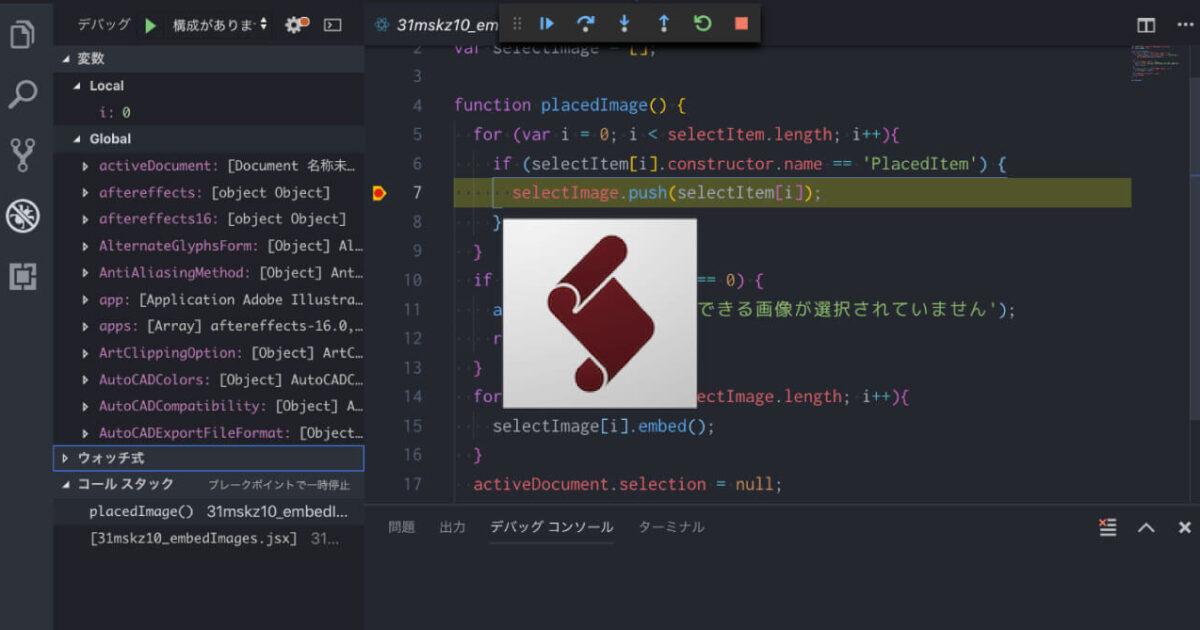Viewport: 1200px width, 630px height.
Task: Grab the debug toolbar drag handle
Action: point(517,23)
